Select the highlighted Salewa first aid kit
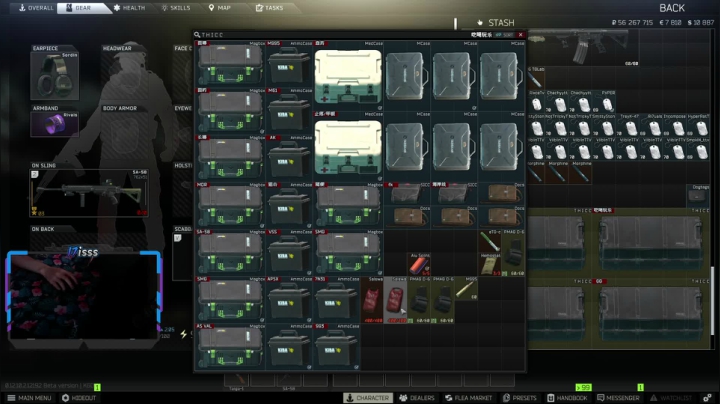This screenshot has height=404, width=720. 395,299
